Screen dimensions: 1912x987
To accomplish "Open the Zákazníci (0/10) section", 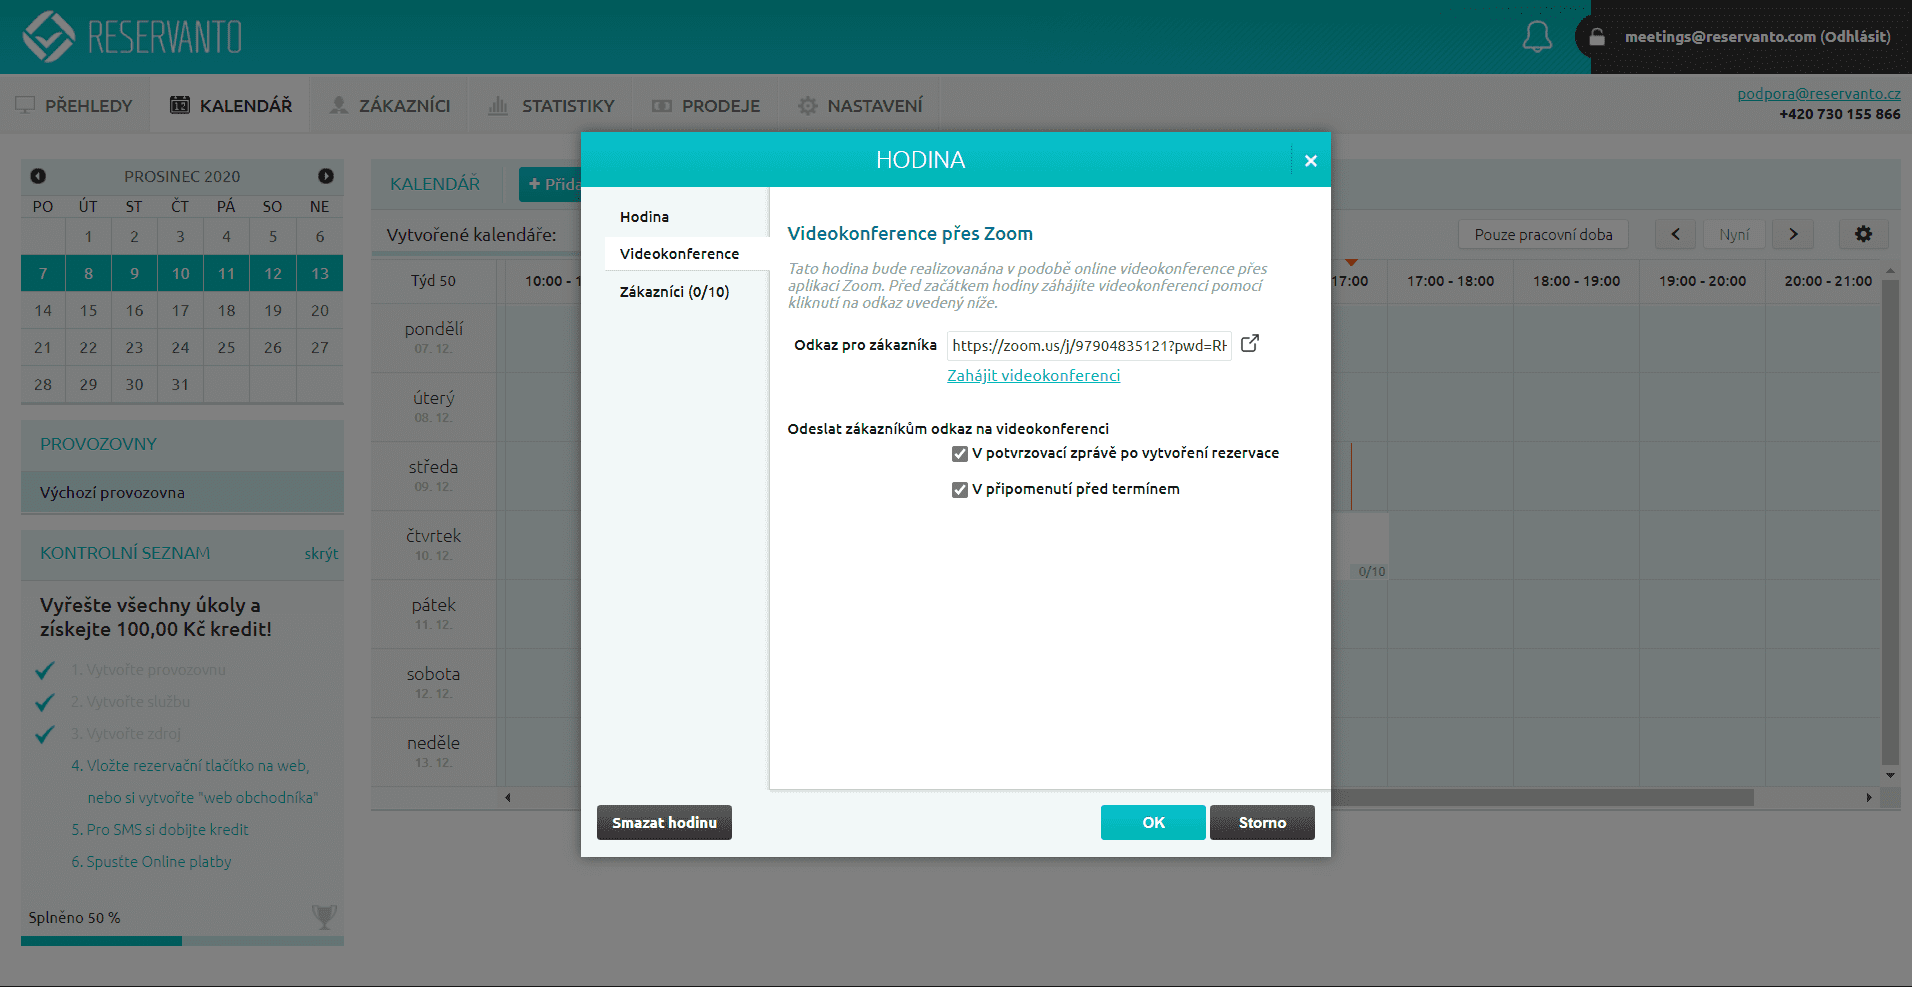I will pos(674,292).
